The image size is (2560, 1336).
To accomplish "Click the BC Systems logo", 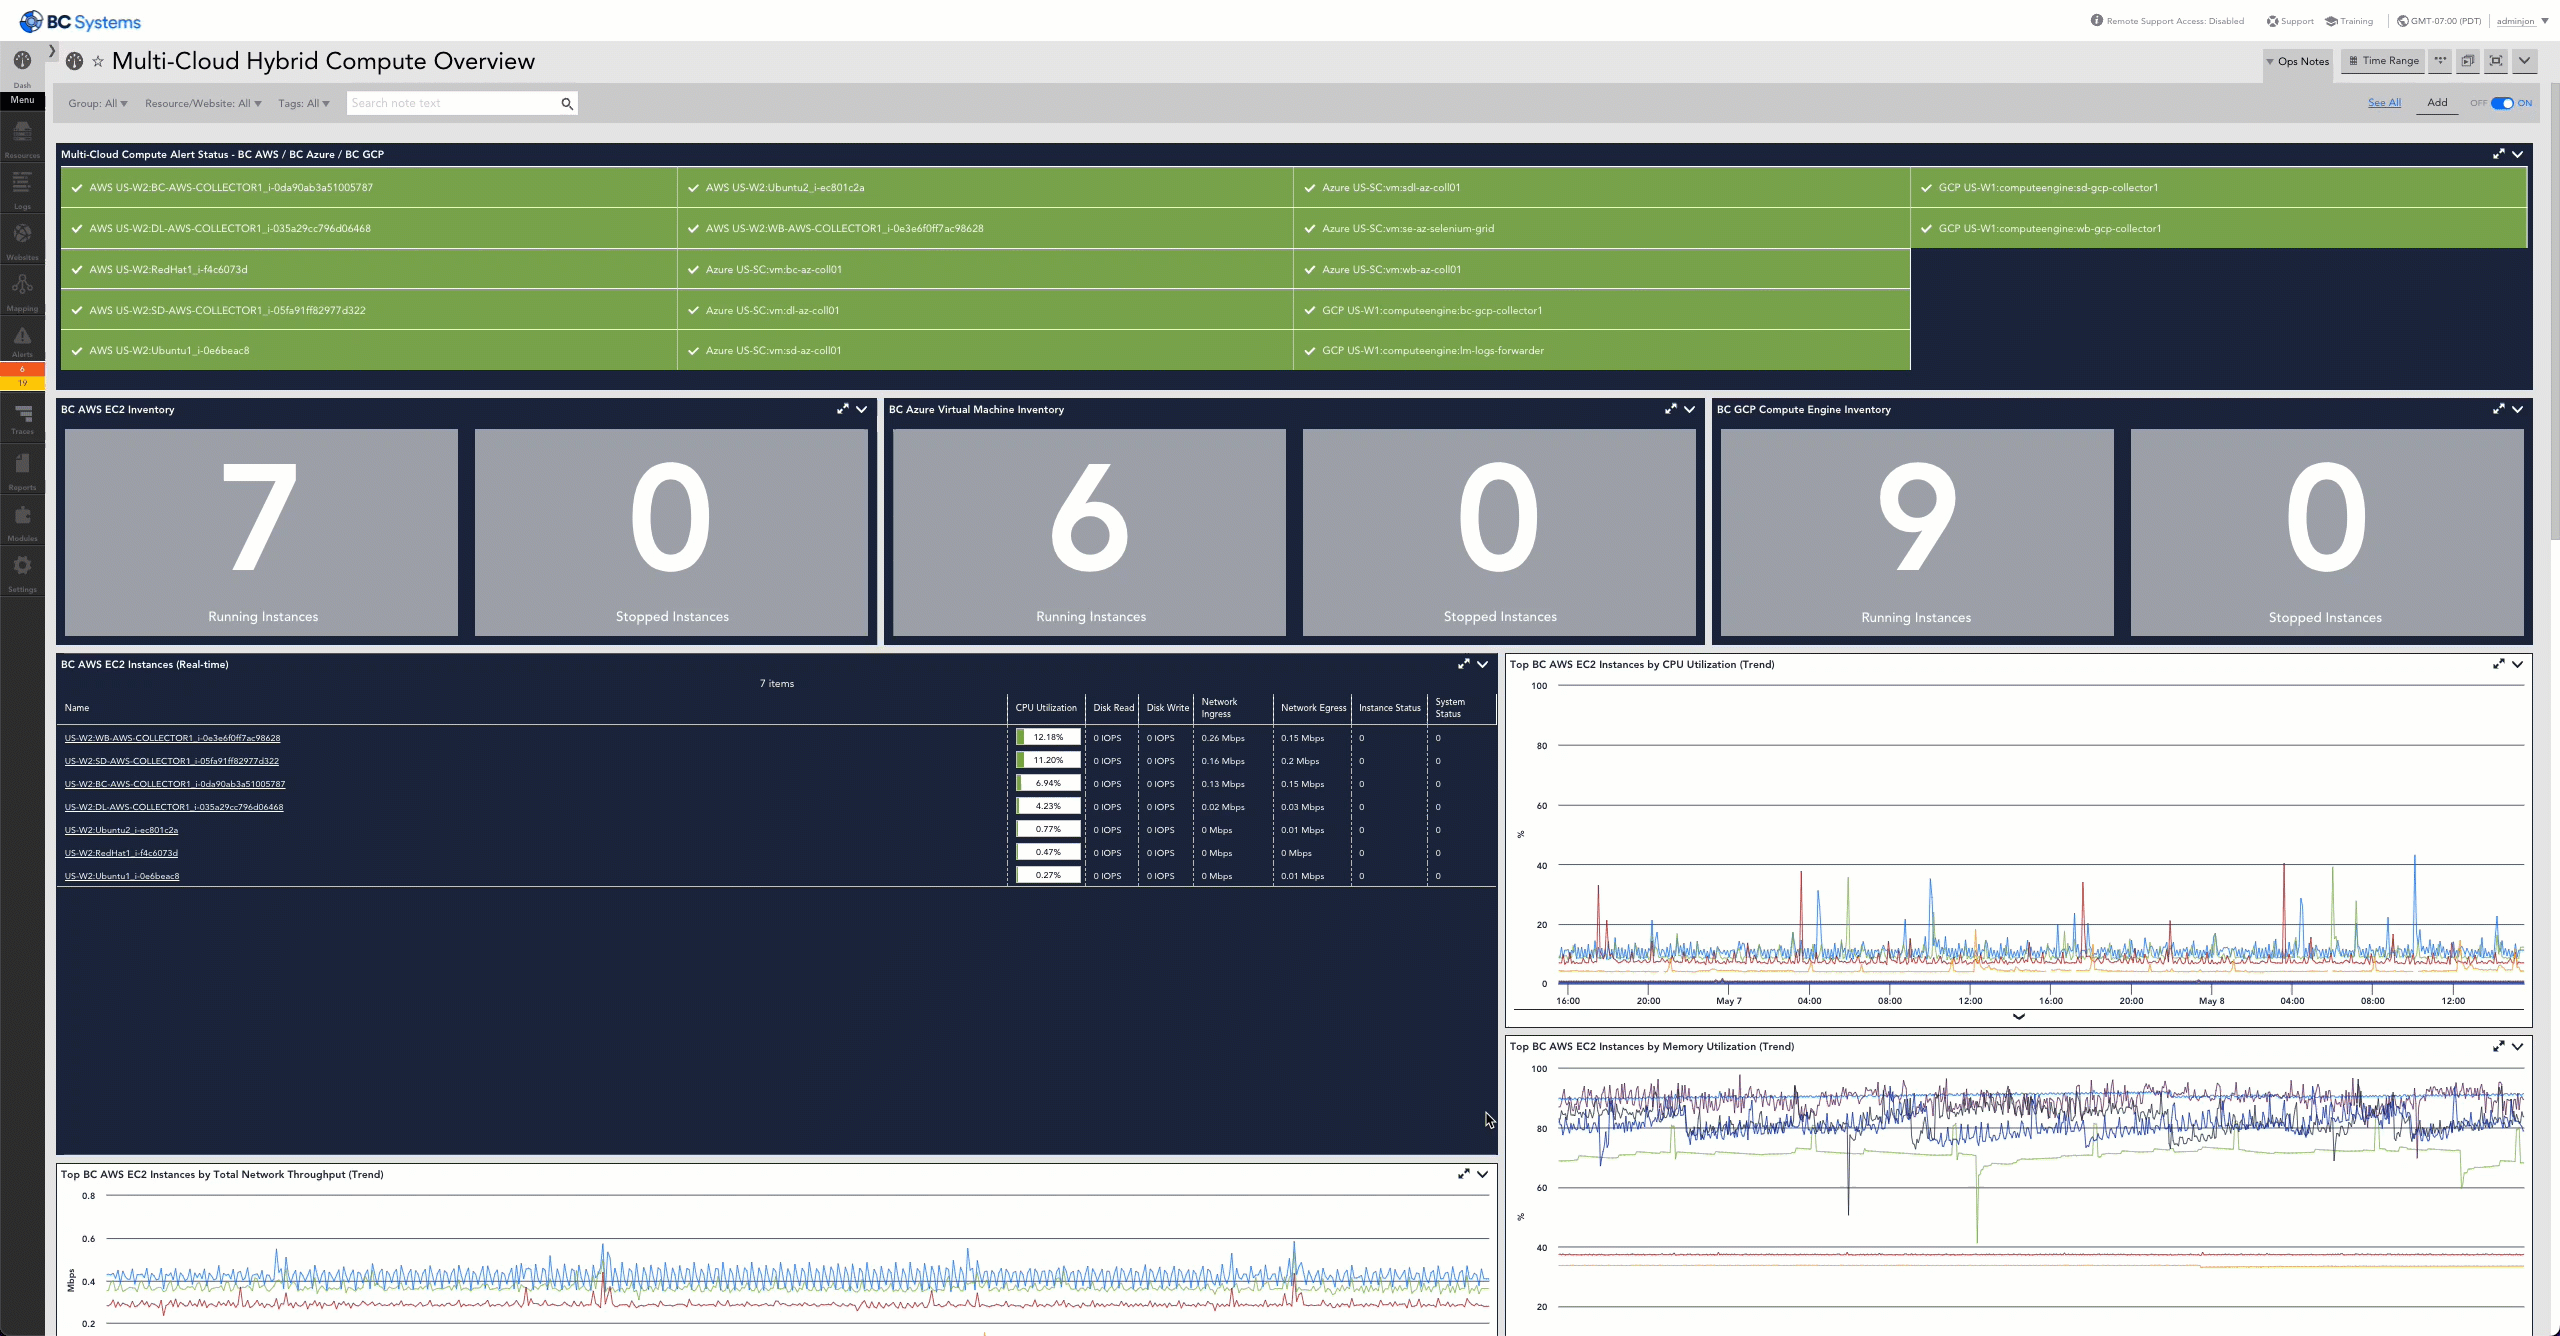I will click(x=80, y=22).
